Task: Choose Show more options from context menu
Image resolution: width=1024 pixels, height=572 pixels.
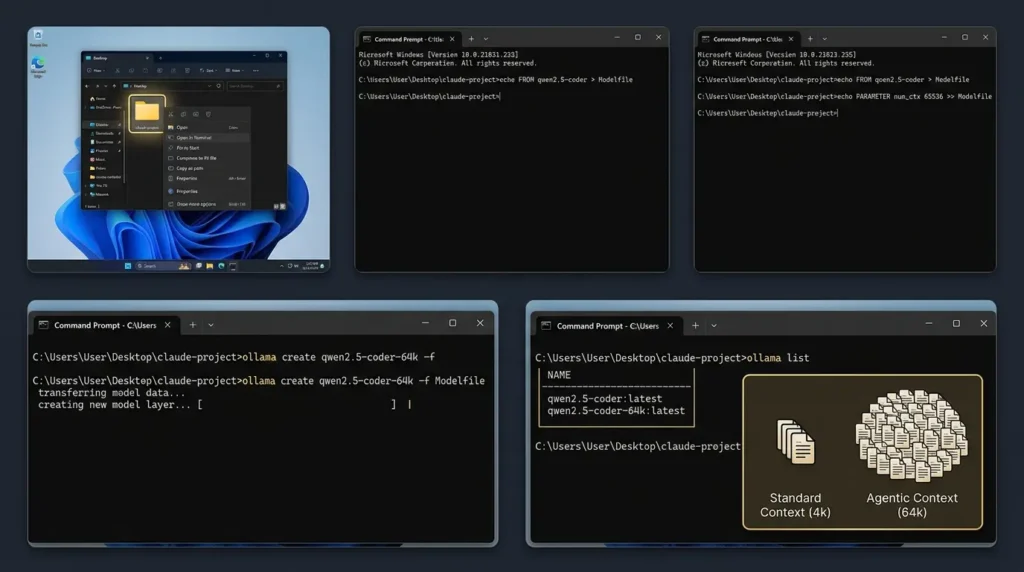Action: pyautogui.click(x=207, y=204)
